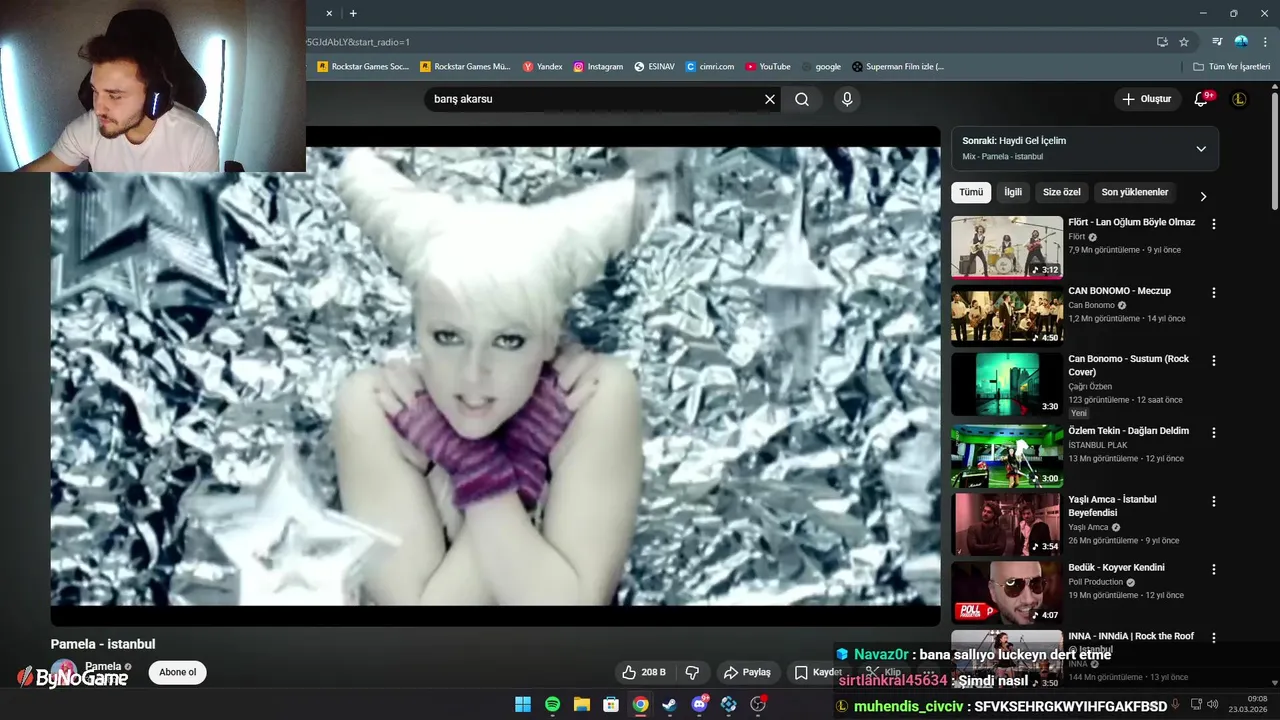Open options for Can Bonomo - Sustum cover
Screen dimensions: 1280x720
tap(1214, 361)
